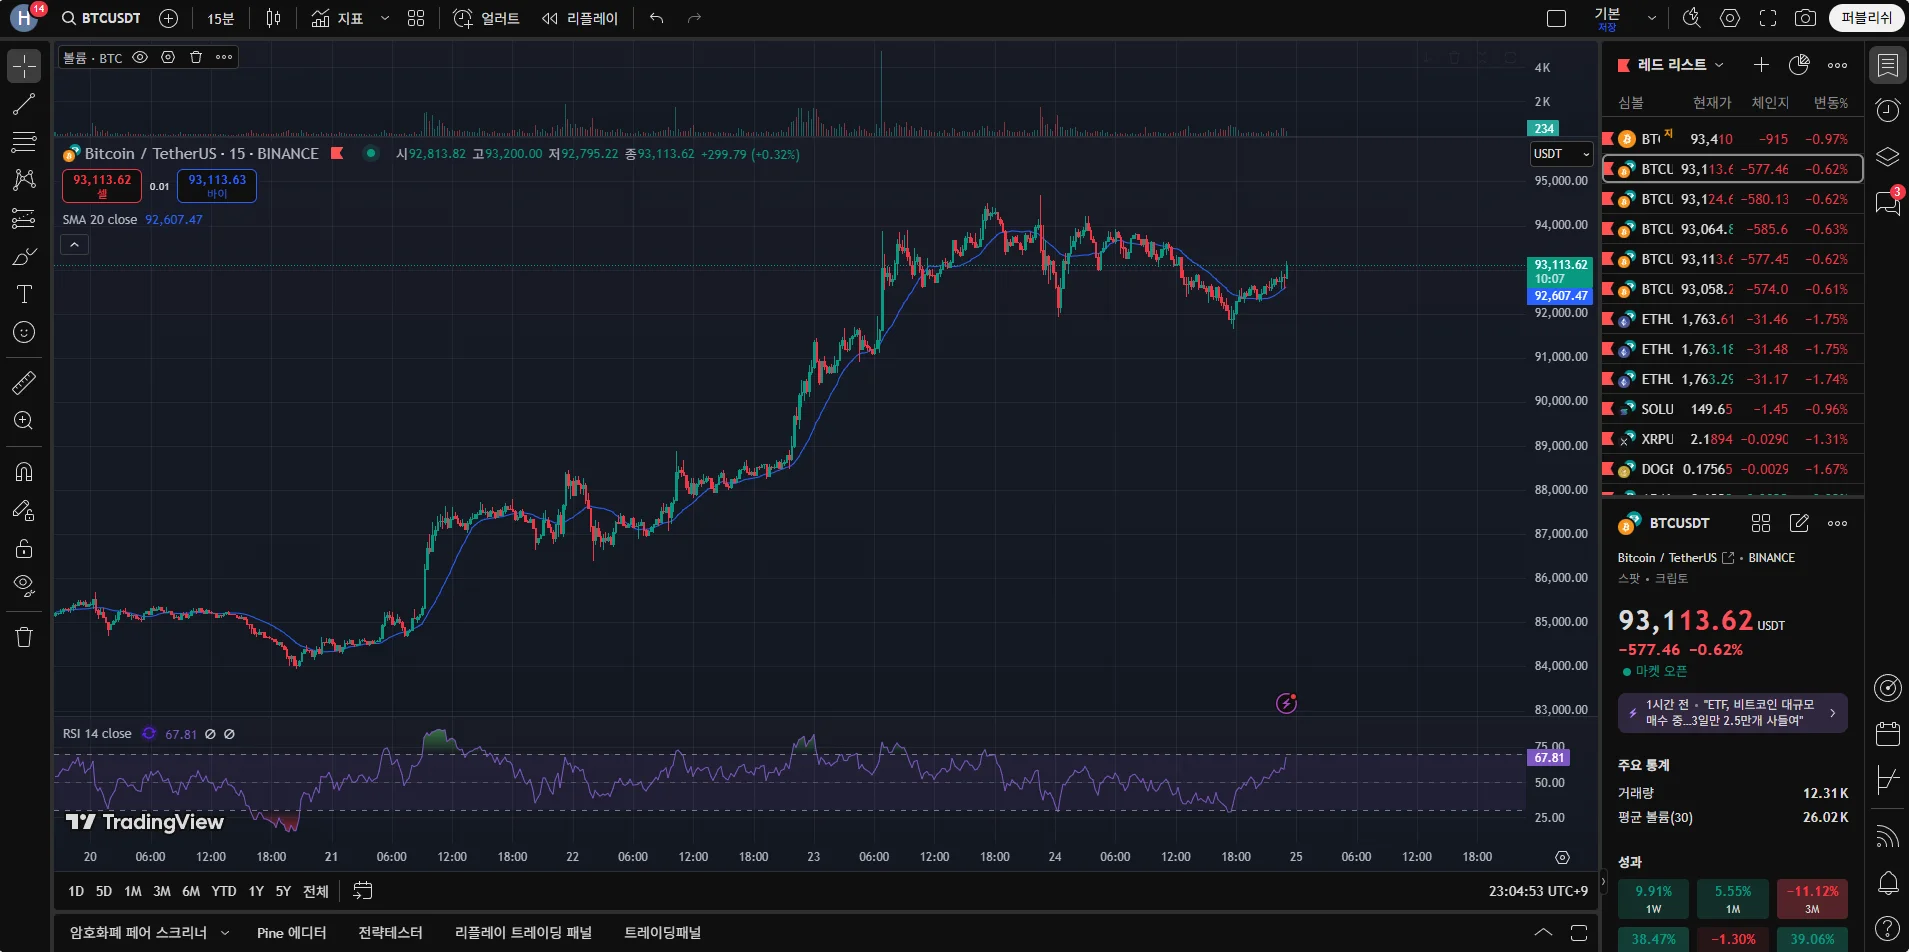Viewport: 1909px width, 952px height.
Task: Open the Pine editor tab
Action: (291, 933)
